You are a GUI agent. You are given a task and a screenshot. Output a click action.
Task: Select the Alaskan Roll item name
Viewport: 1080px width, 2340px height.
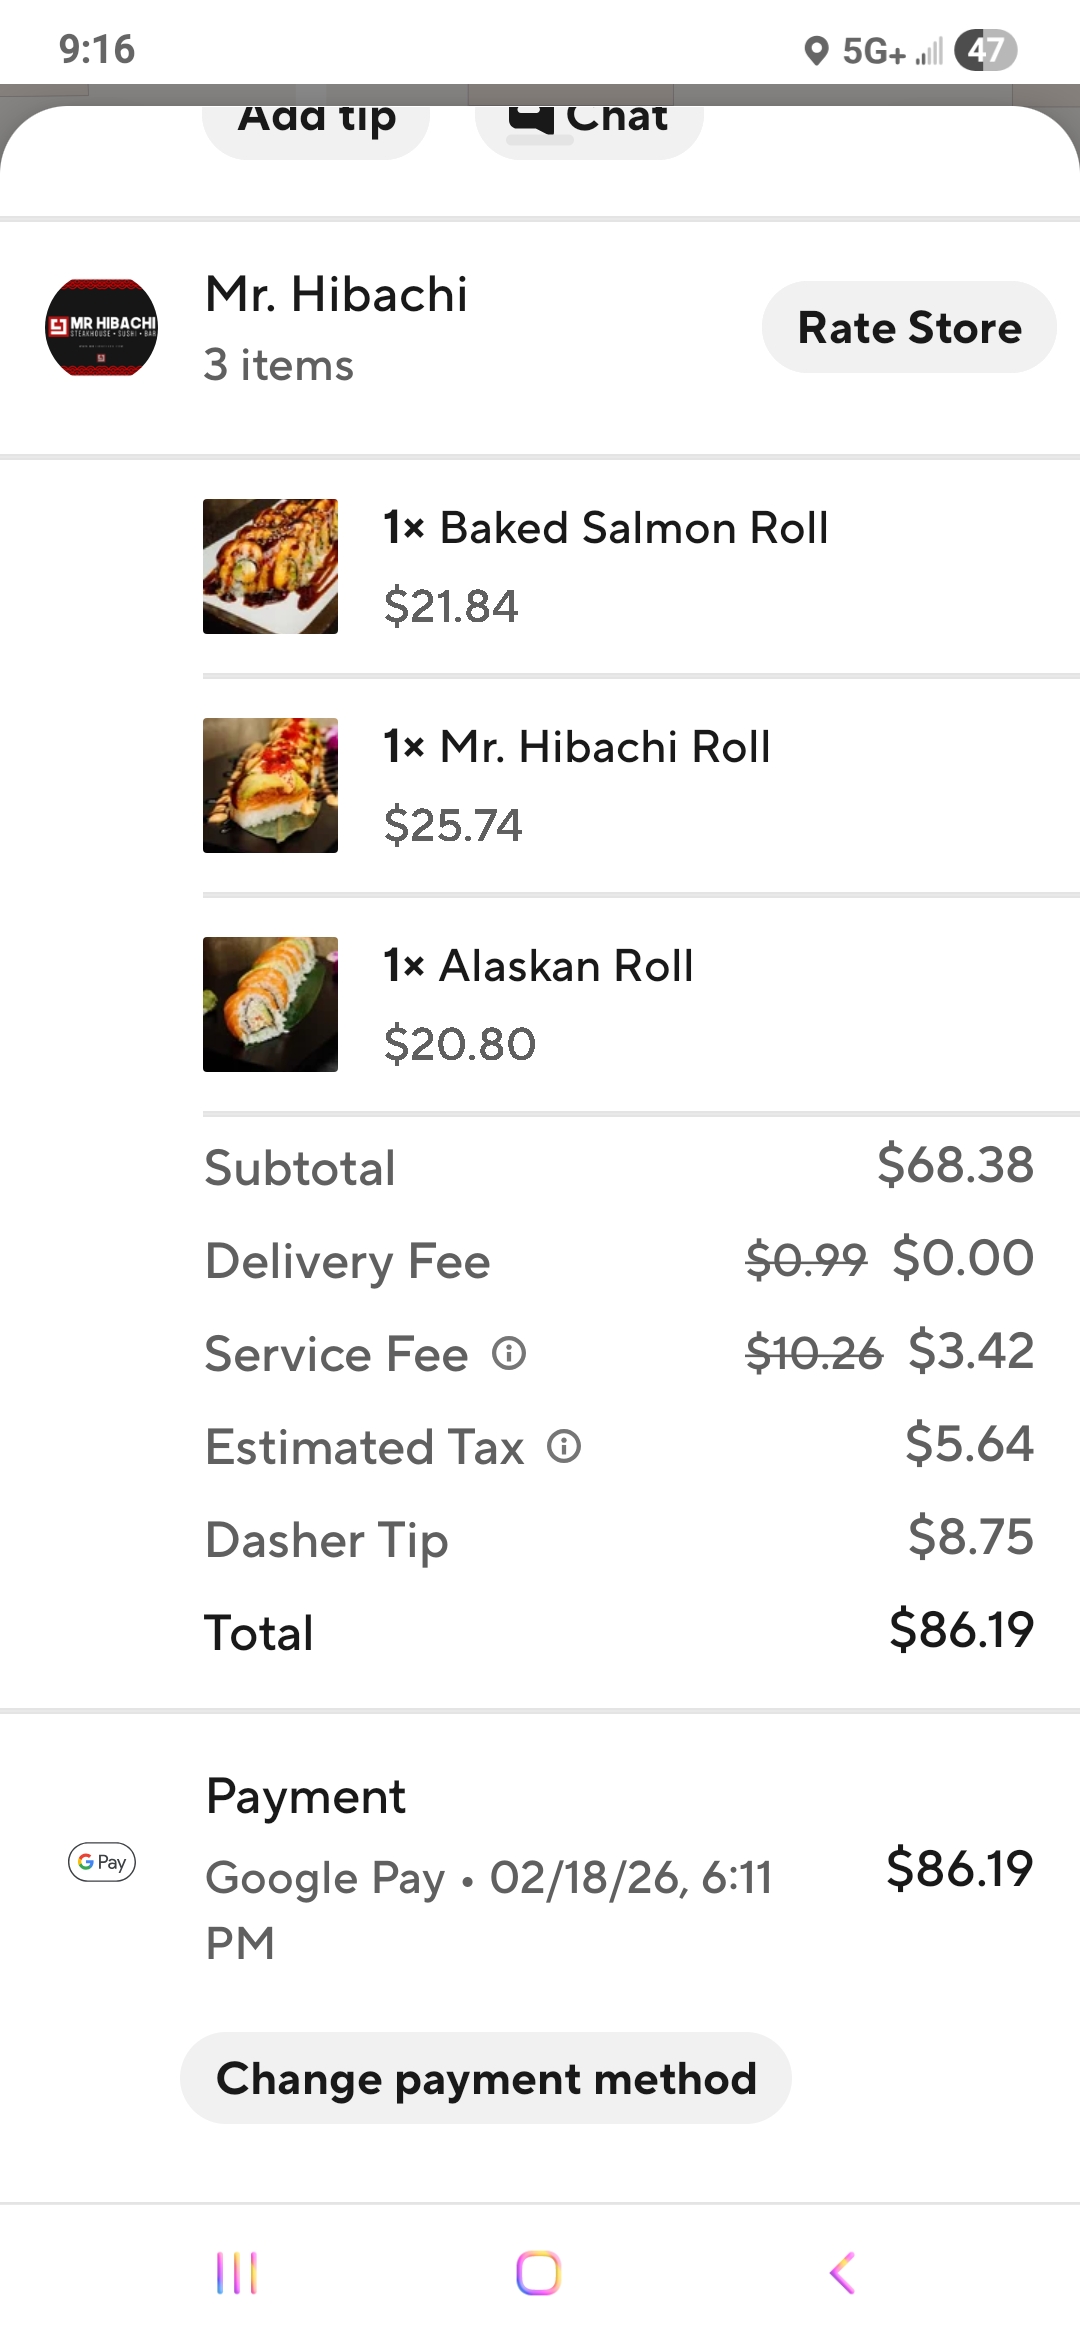point(539,966)
